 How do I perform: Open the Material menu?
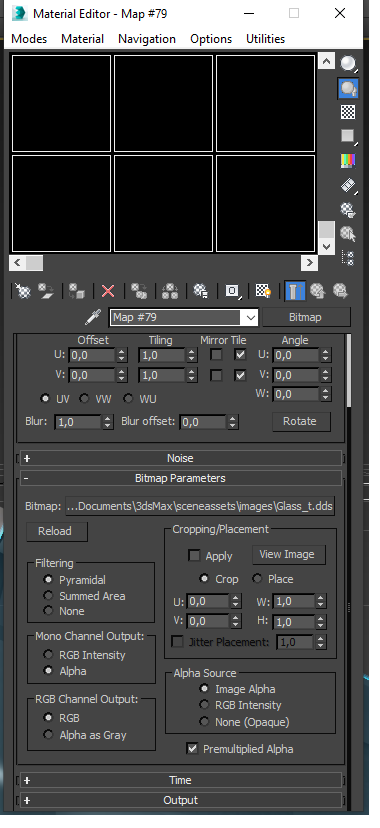point(82,39)
